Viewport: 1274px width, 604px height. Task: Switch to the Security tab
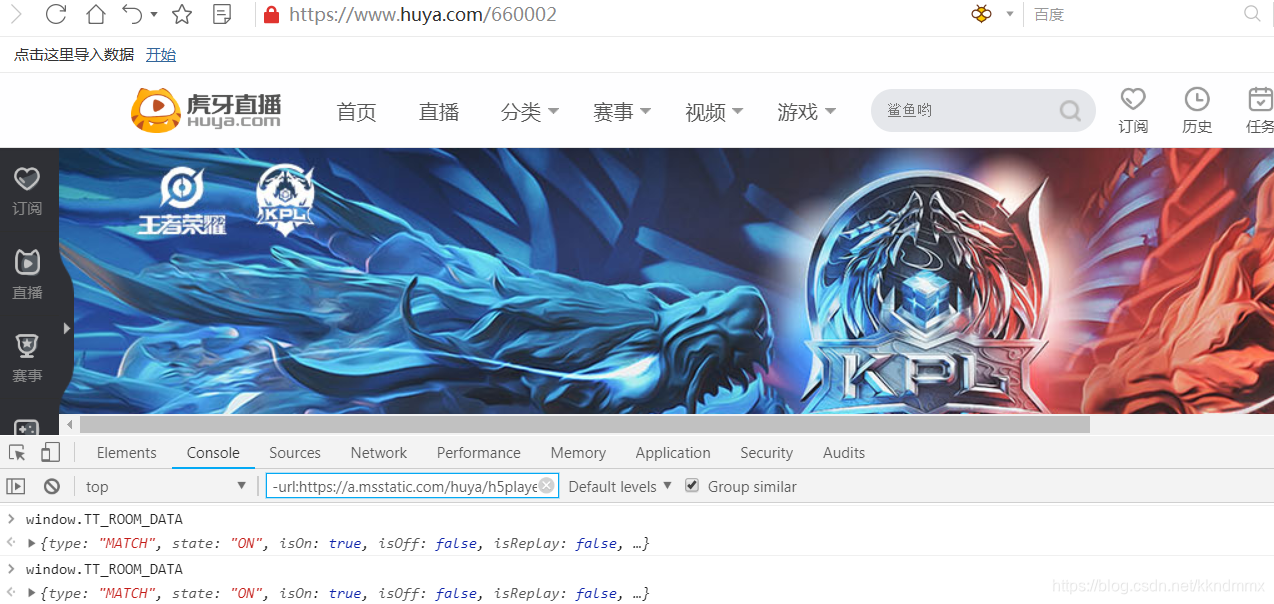pos(767,453)
